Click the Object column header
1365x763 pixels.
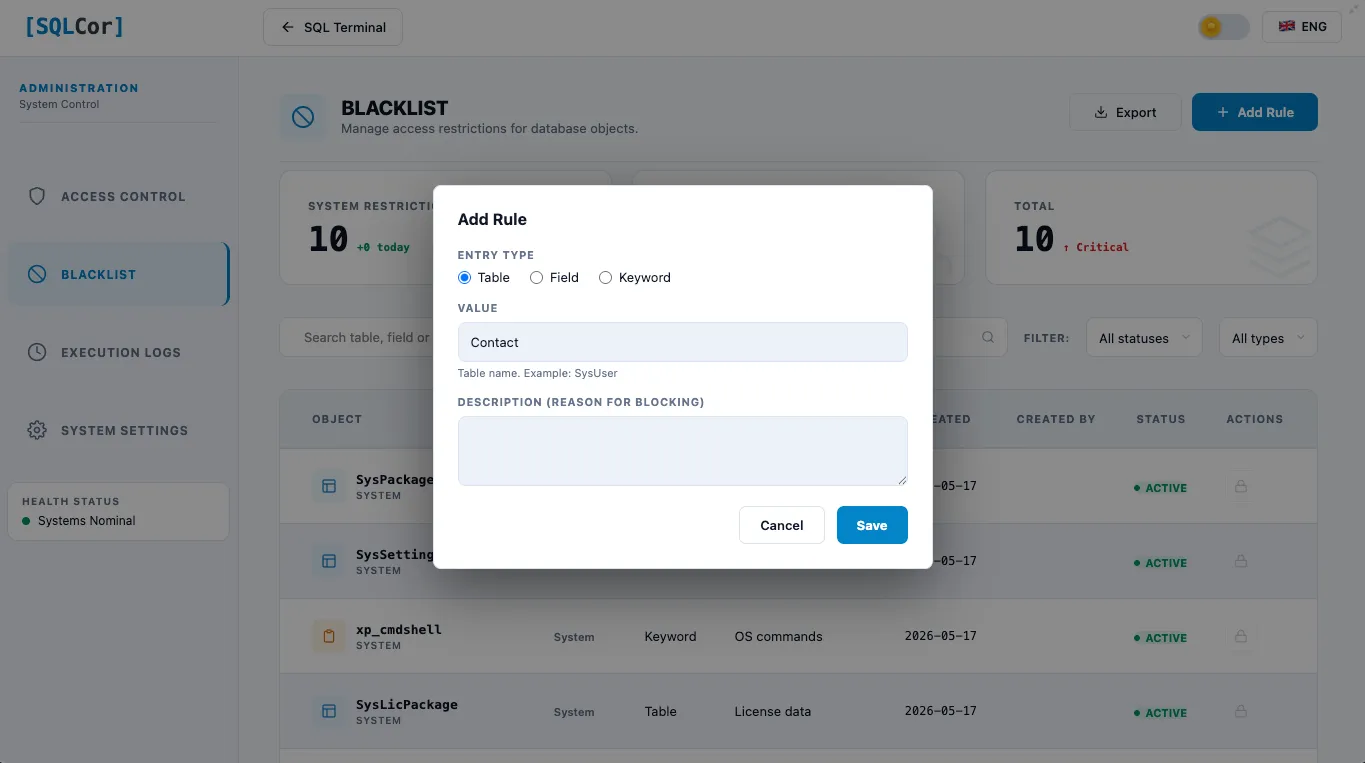tap(337, 419)
